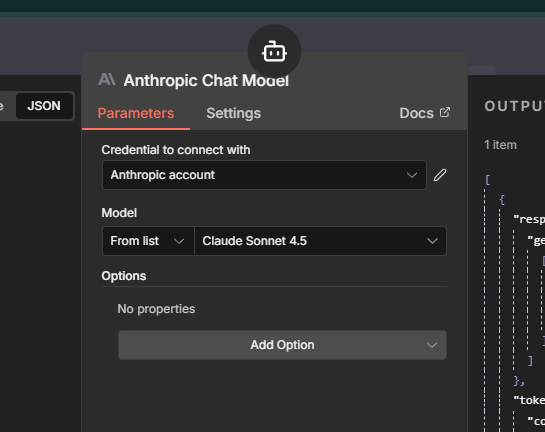Open the Docs external link icon
Image resolution: width=545 pixels, height=432 pixels.
(x=445, y=112)
